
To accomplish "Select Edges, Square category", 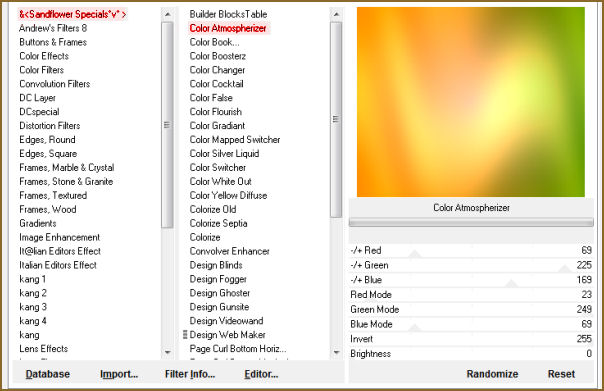I will (x=48, y=153).
